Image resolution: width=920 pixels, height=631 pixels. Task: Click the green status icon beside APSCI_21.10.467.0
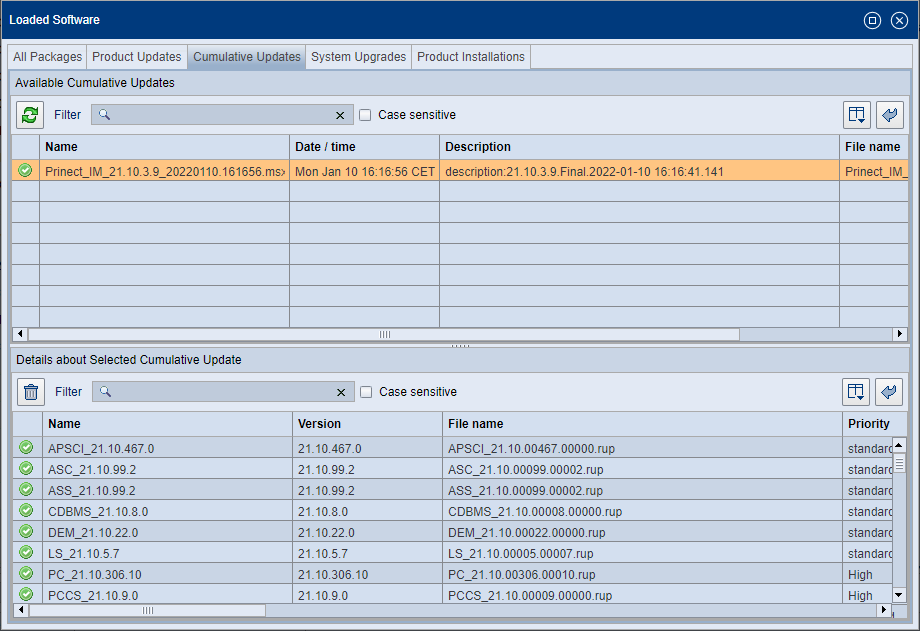[x=25, y=448]
